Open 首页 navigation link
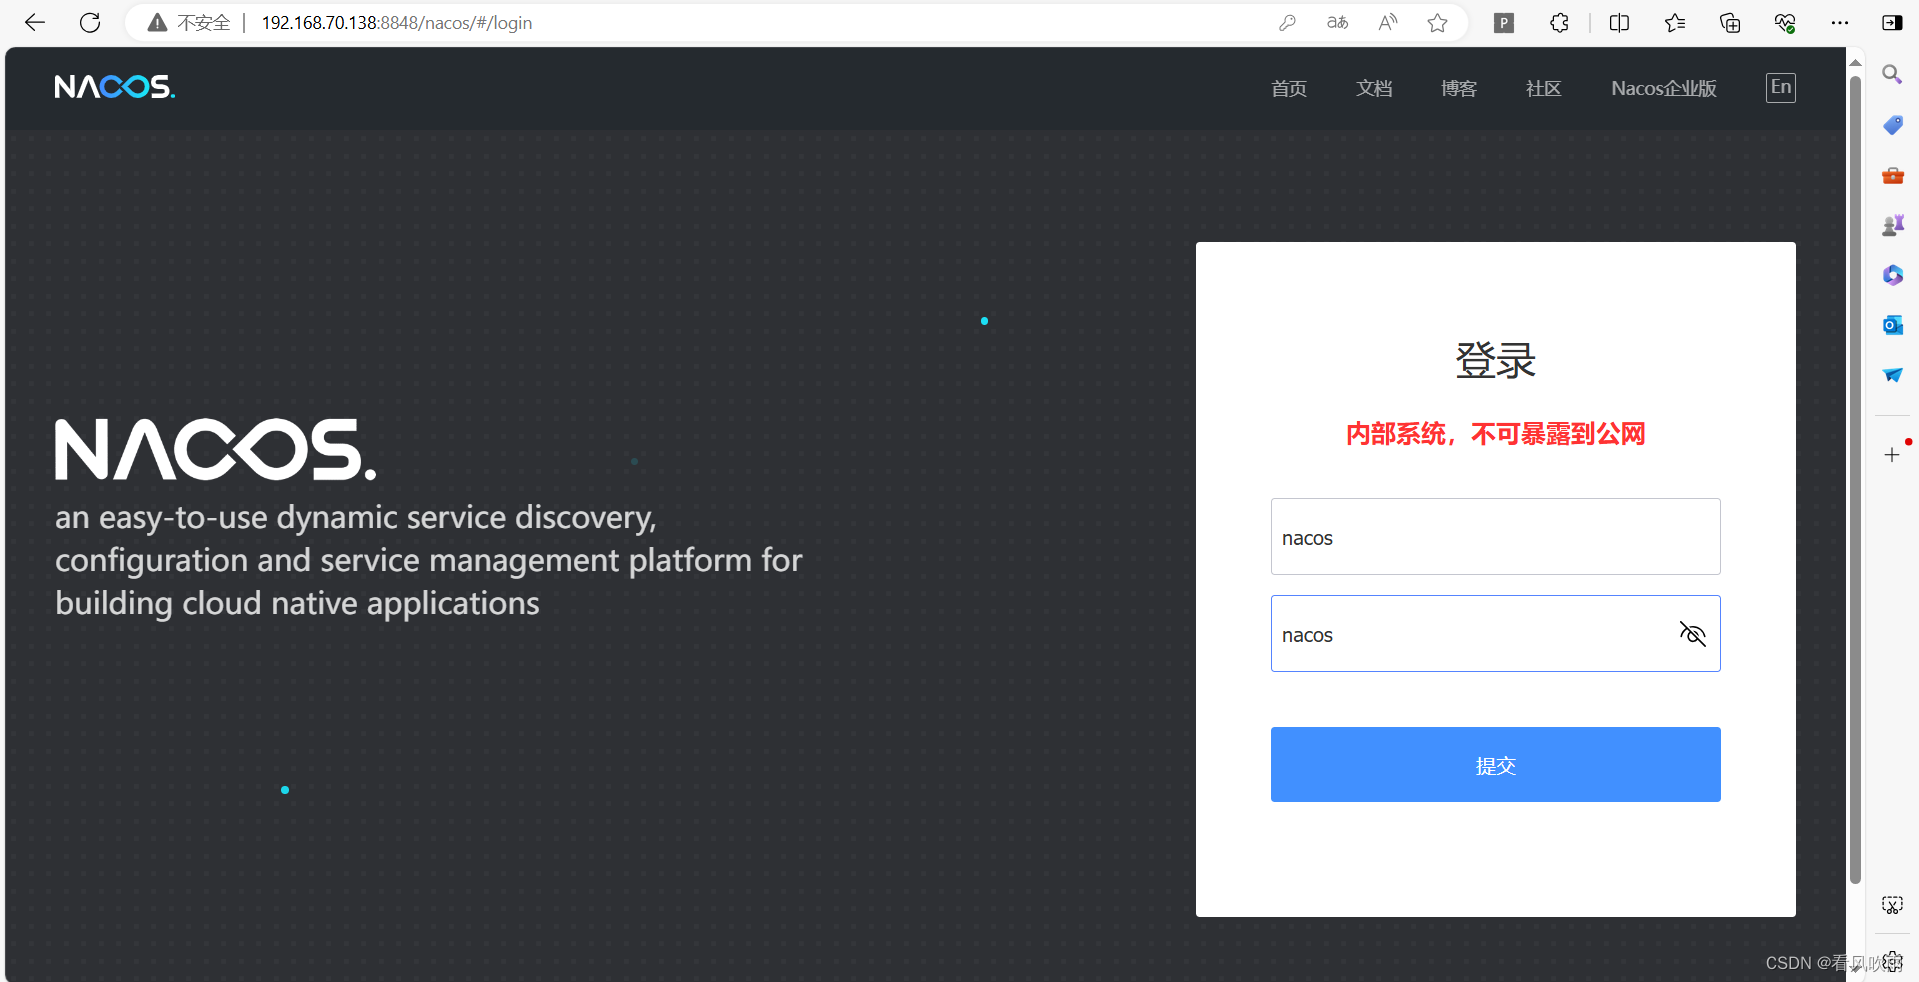Screen dimensions: 1919x982 point(1289,89)
